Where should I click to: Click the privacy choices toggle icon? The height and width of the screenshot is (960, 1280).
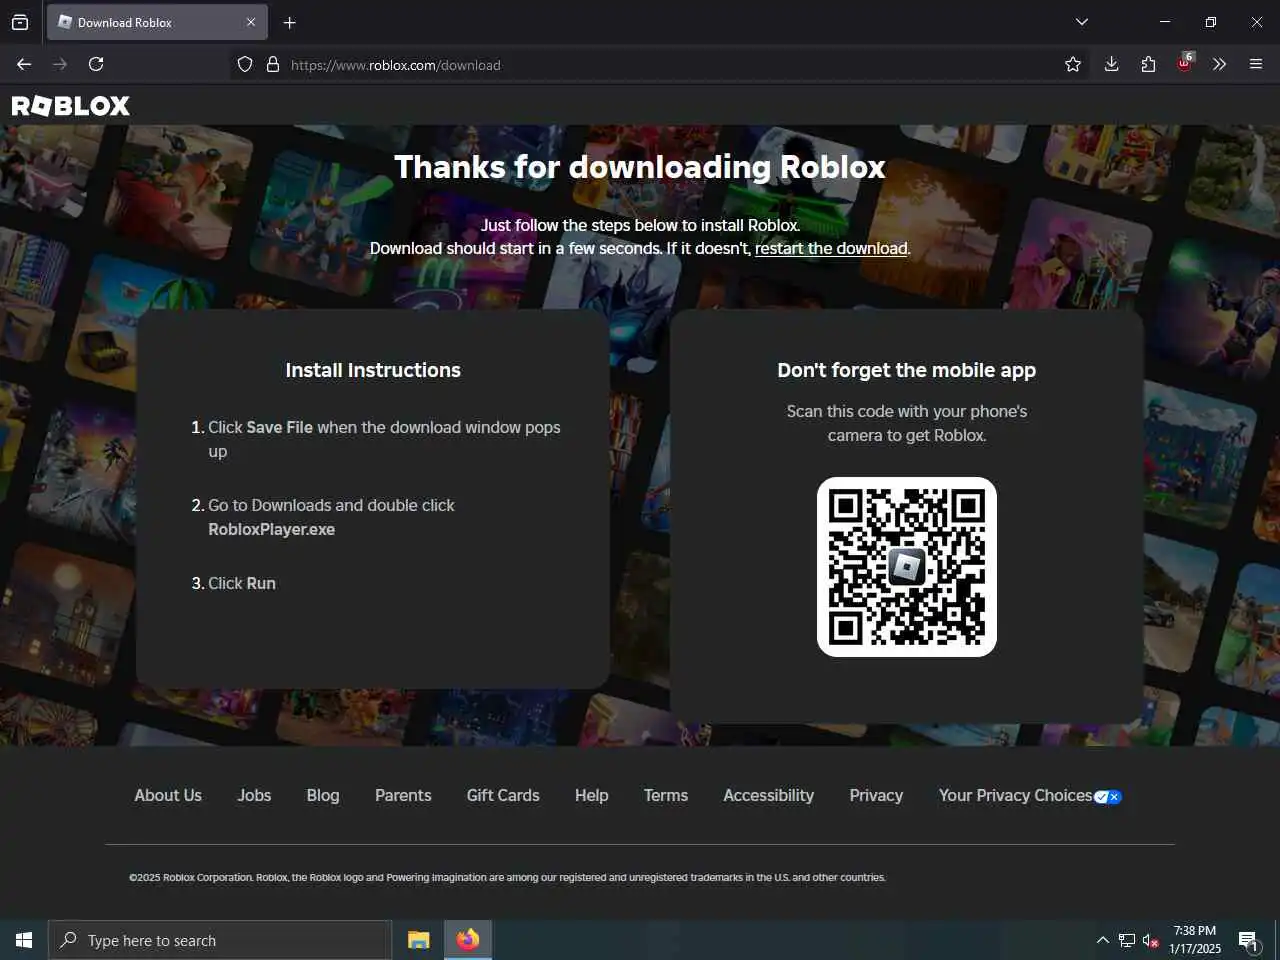[x=1108, y=797]
